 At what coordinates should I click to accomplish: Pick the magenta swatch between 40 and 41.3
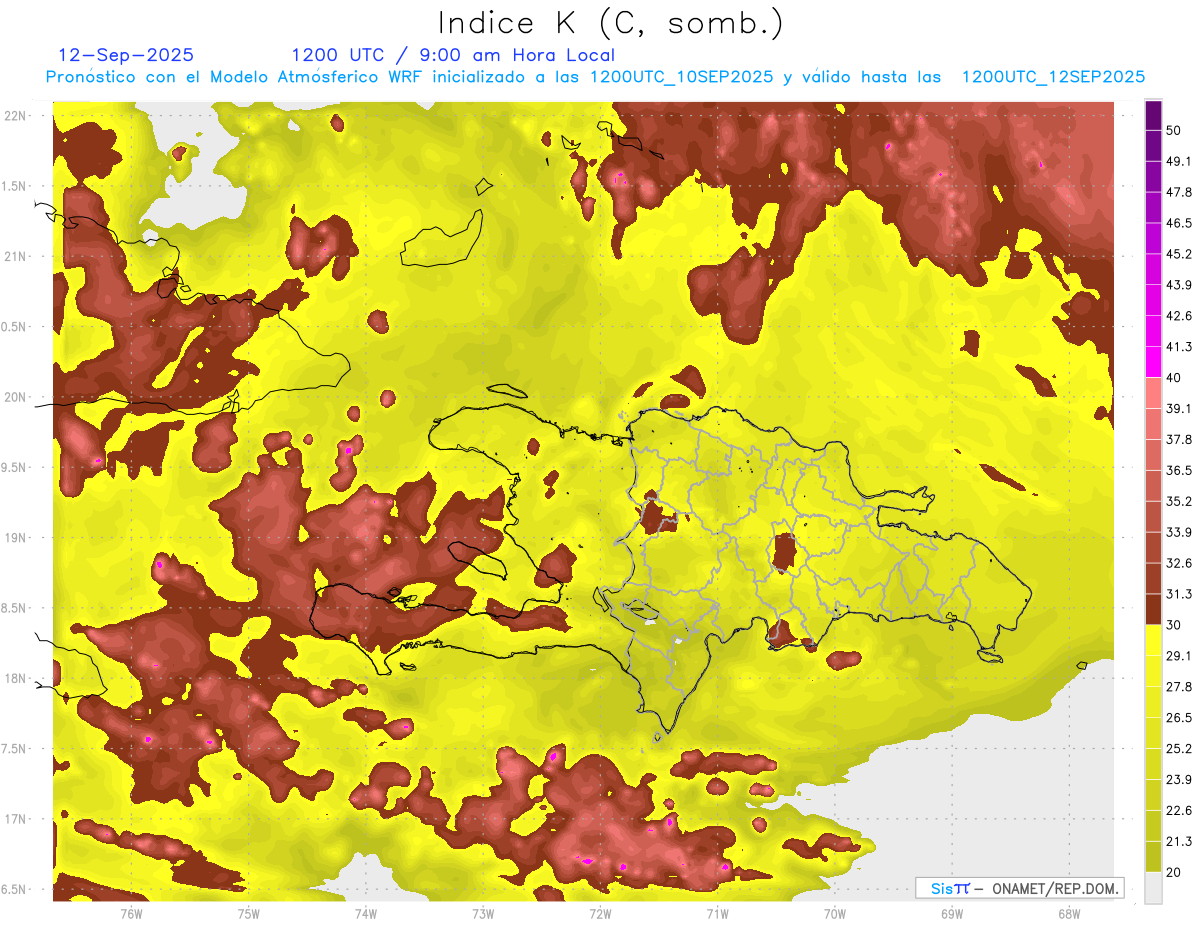pos(1153,362)
